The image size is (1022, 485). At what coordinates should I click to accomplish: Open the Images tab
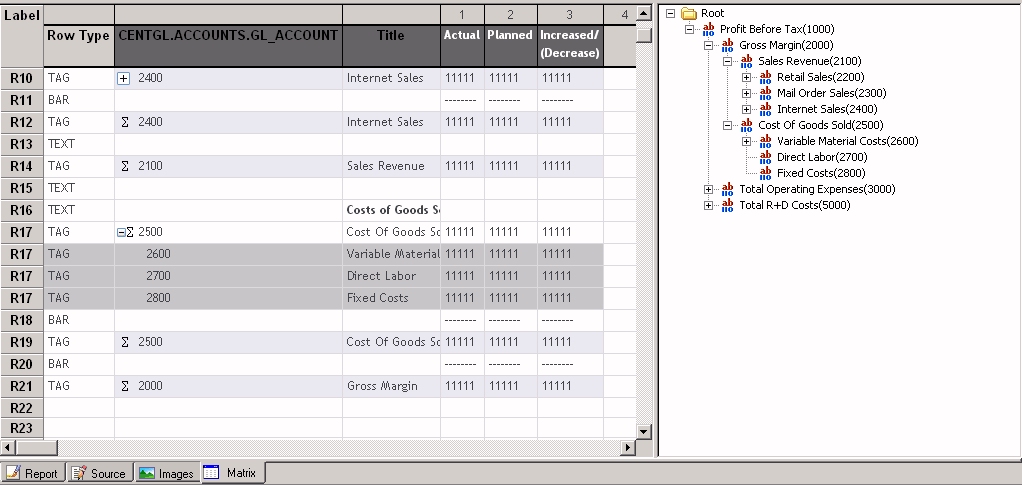(x=167, y=473)
